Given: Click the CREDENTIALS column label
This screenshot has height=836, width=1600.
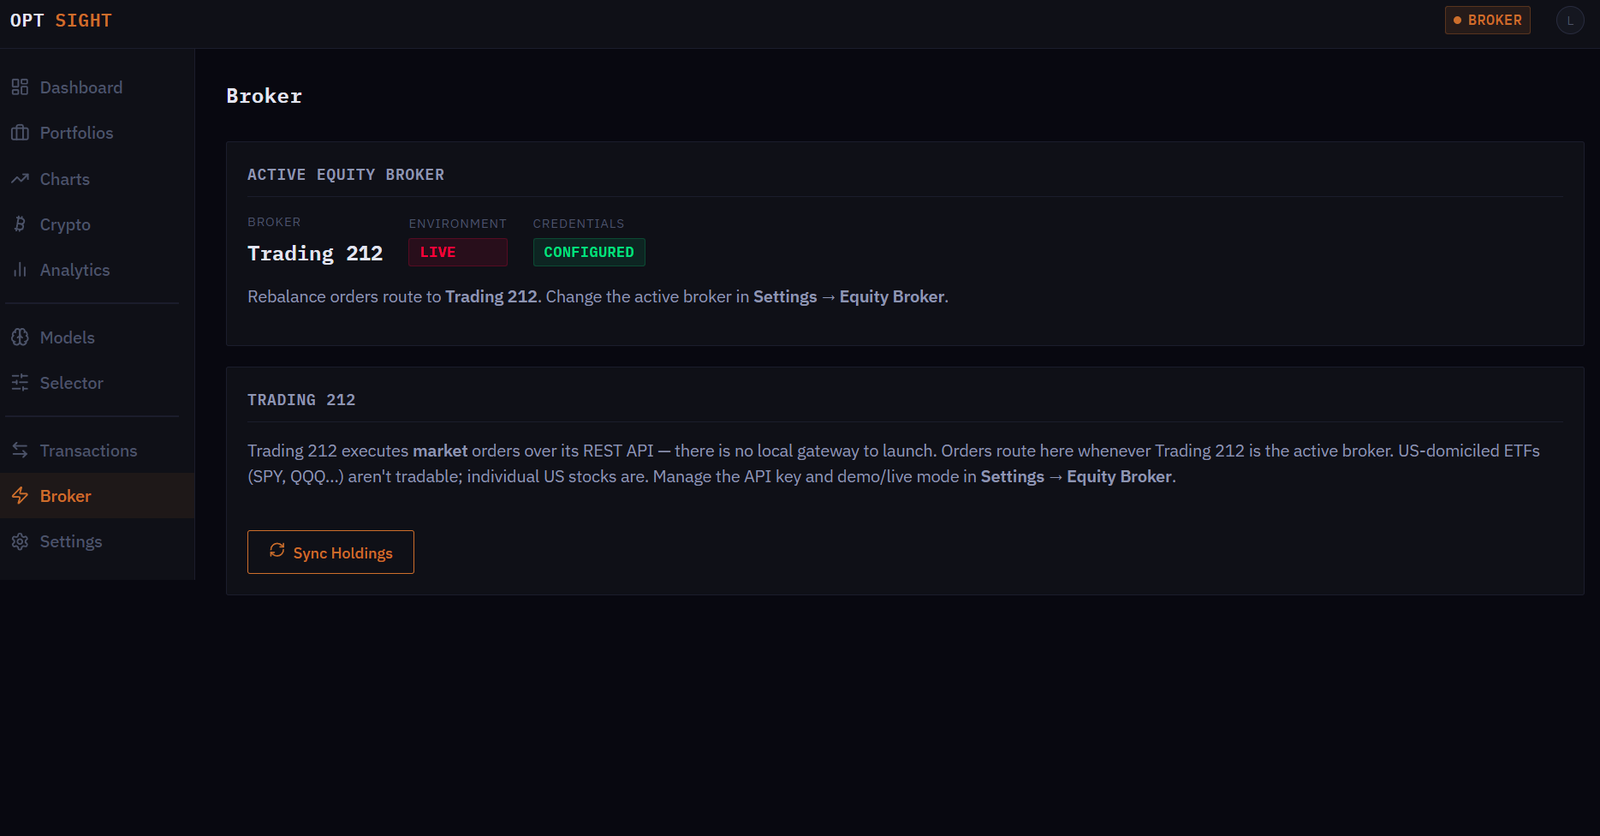Looking at the screenshot, I should coord(579,223).
